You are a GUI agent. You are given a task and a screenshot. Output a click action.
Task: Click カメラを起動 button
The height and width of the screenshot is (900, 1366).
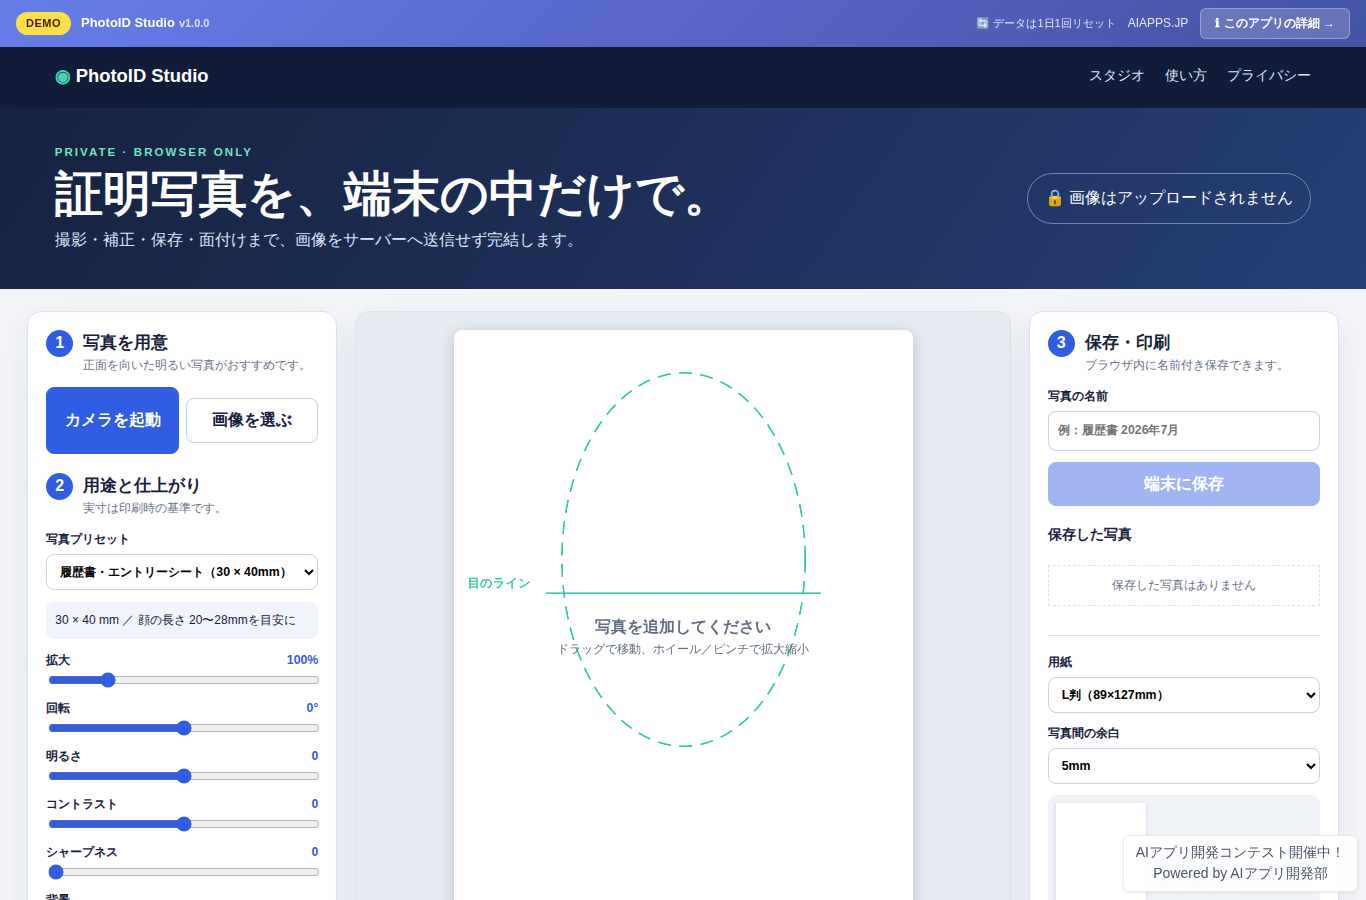pos(112,420)
